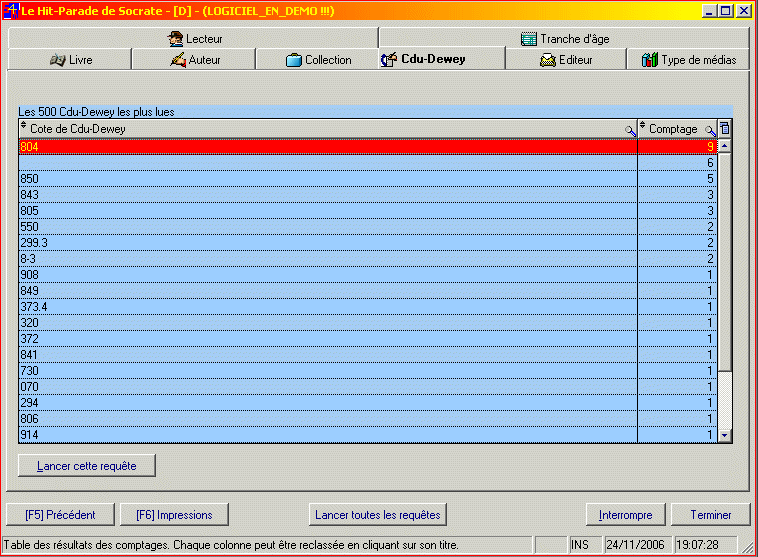Open the Editeur tab
This screenshot has height=557, width=758.
566,59
